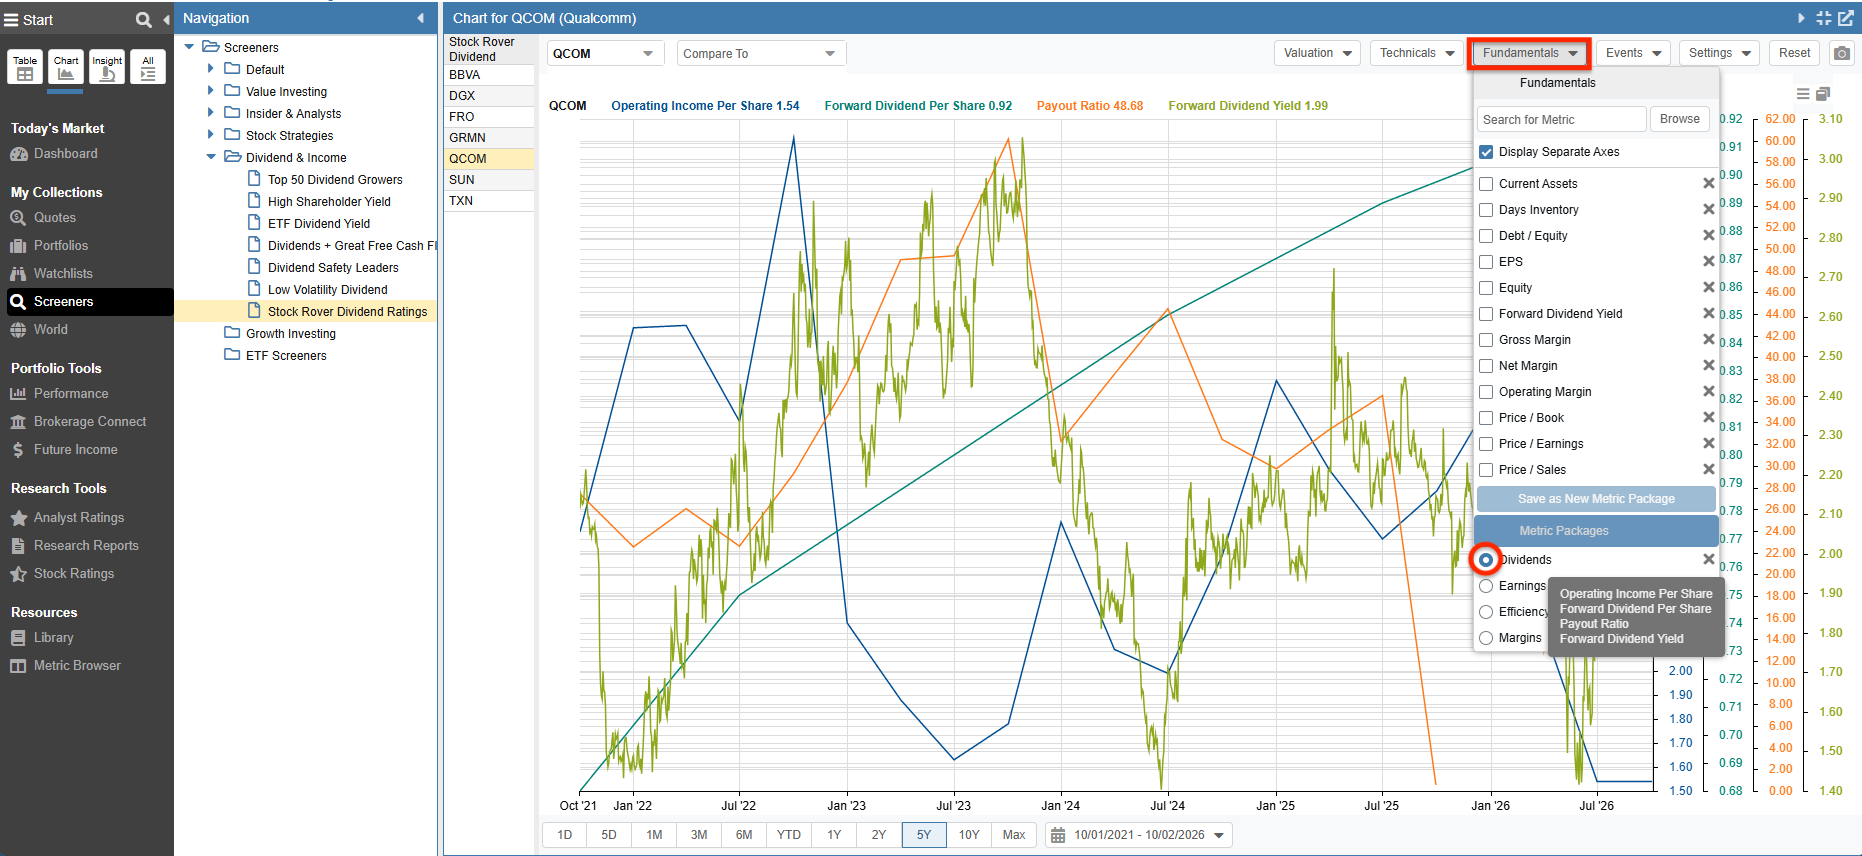Delete the Dividends metric package X

(x=1709, y=559)
